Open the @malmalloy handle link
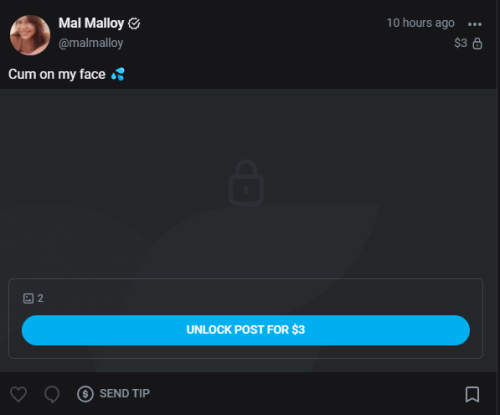 [x=91, y=43]
